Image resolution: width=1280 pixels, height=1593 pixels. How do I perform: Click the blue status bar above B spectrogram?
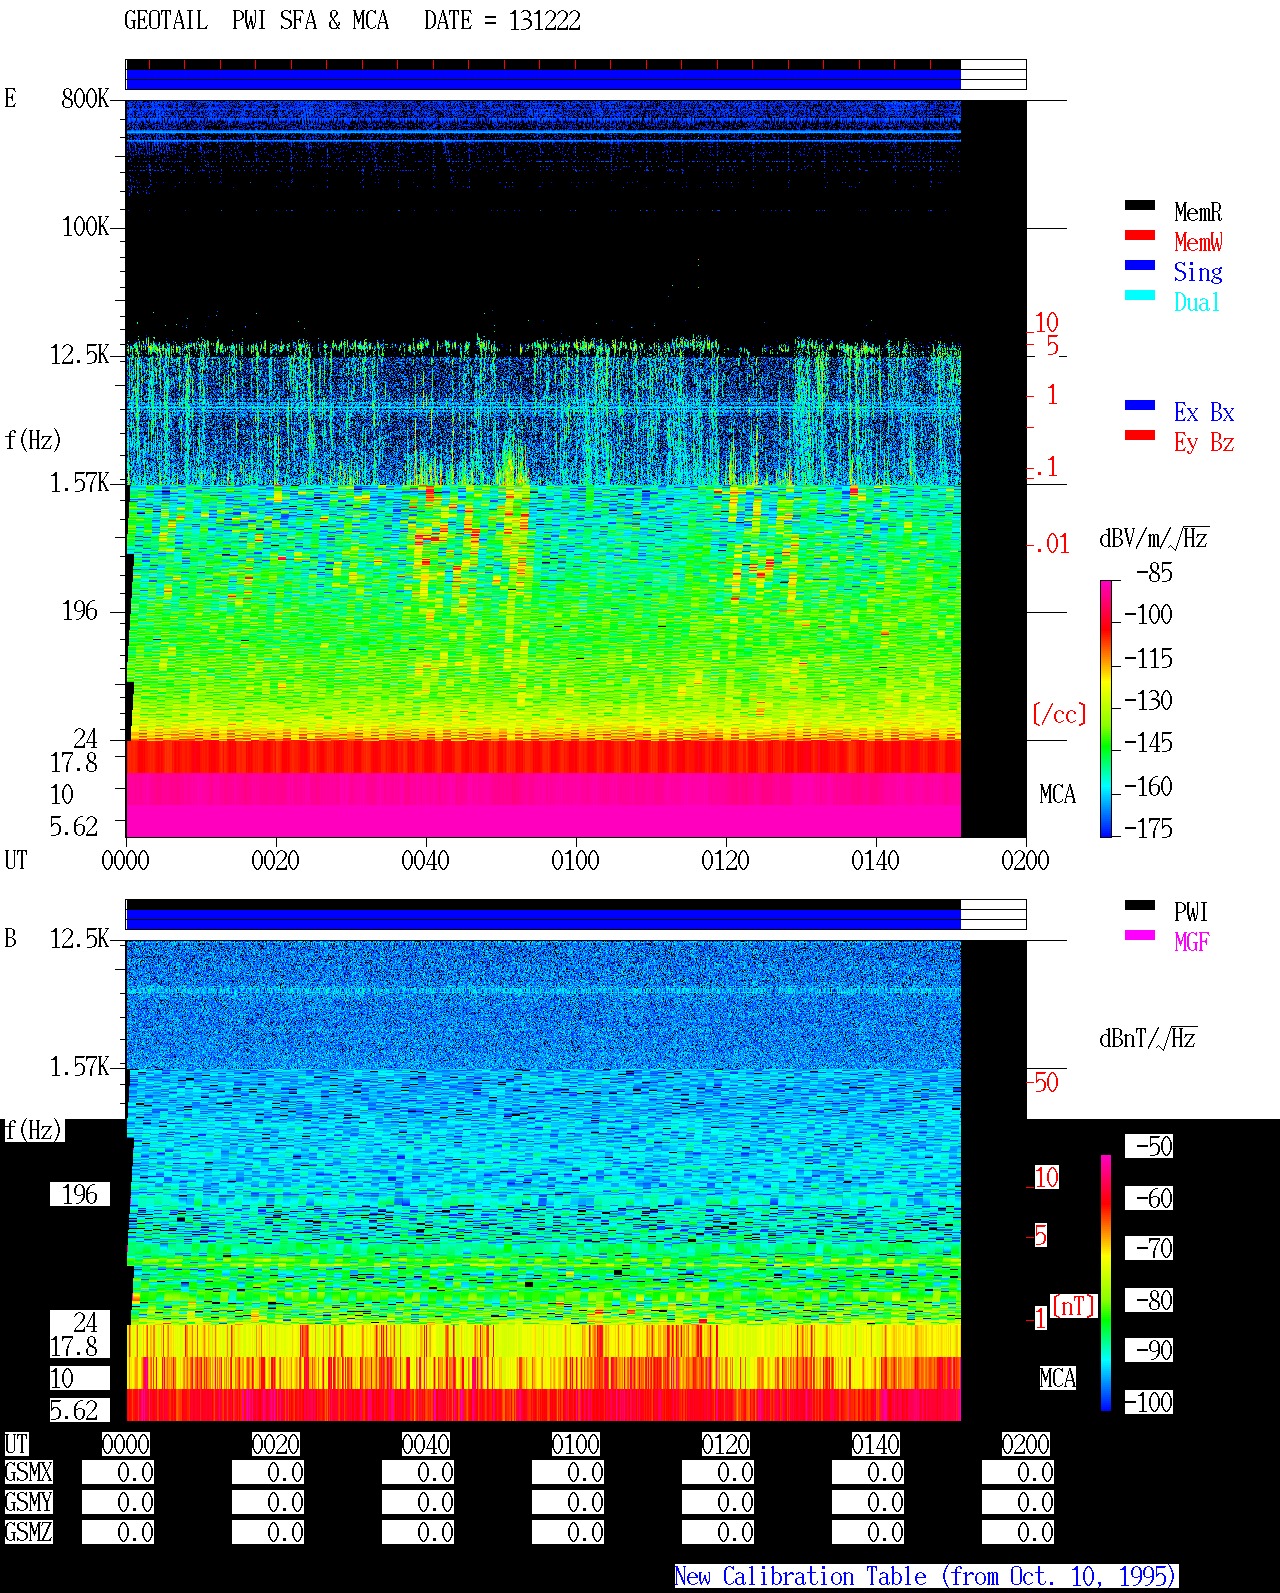point(543,919)
